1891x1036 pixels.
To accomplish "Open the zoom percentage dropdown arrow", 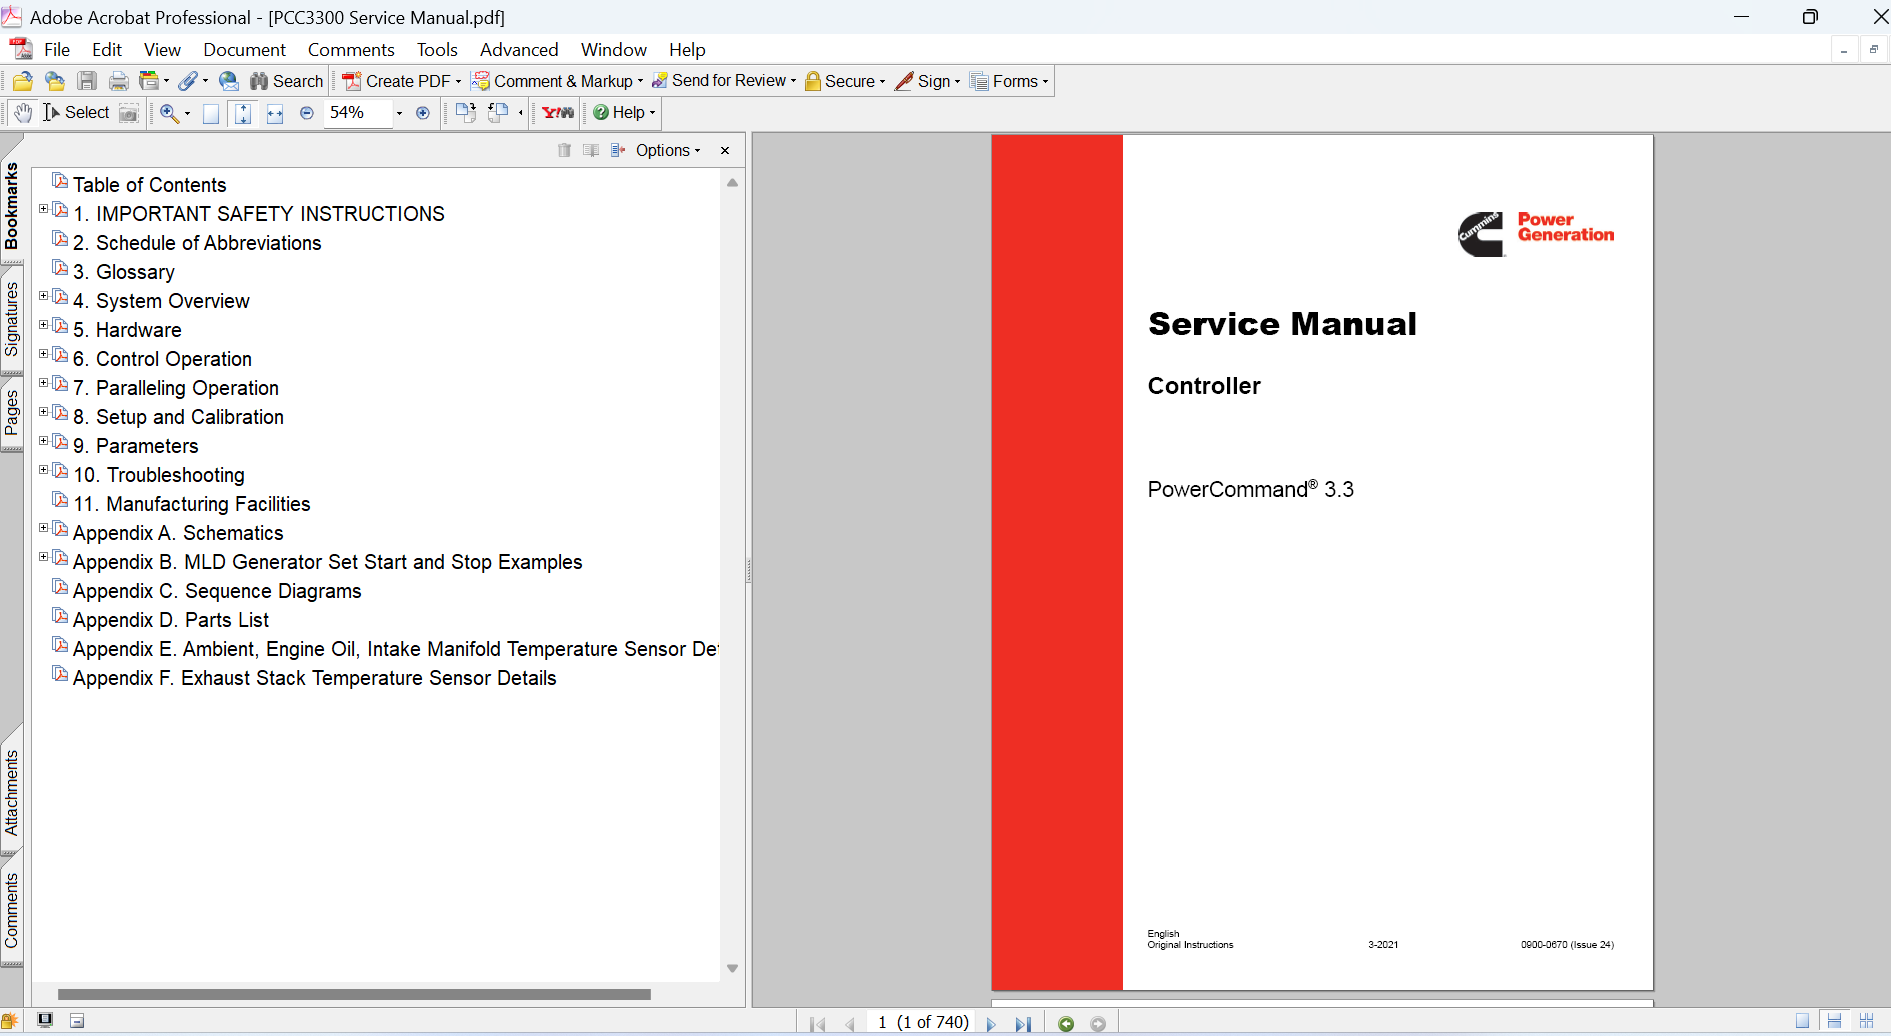I will (400, 113).
